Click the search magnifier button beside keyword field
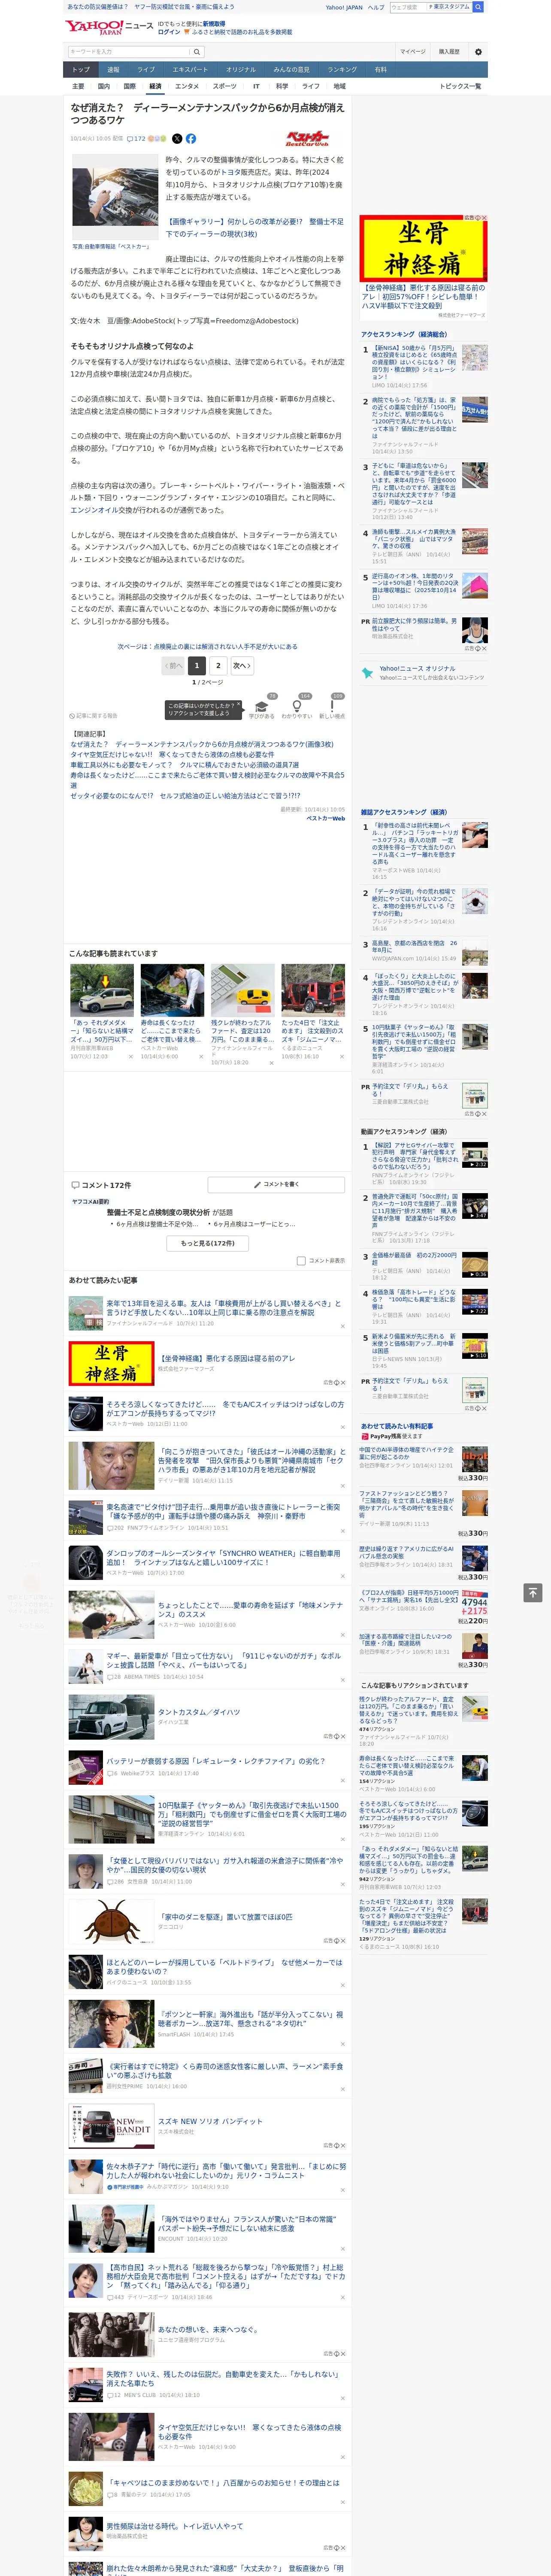The width and height of the screenshot is (551, 2576). click(x=197, y=52)
